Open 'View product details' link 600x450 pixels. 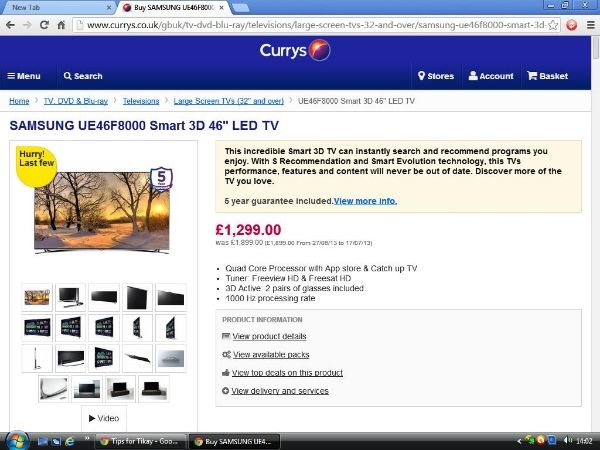pos(269,336)
